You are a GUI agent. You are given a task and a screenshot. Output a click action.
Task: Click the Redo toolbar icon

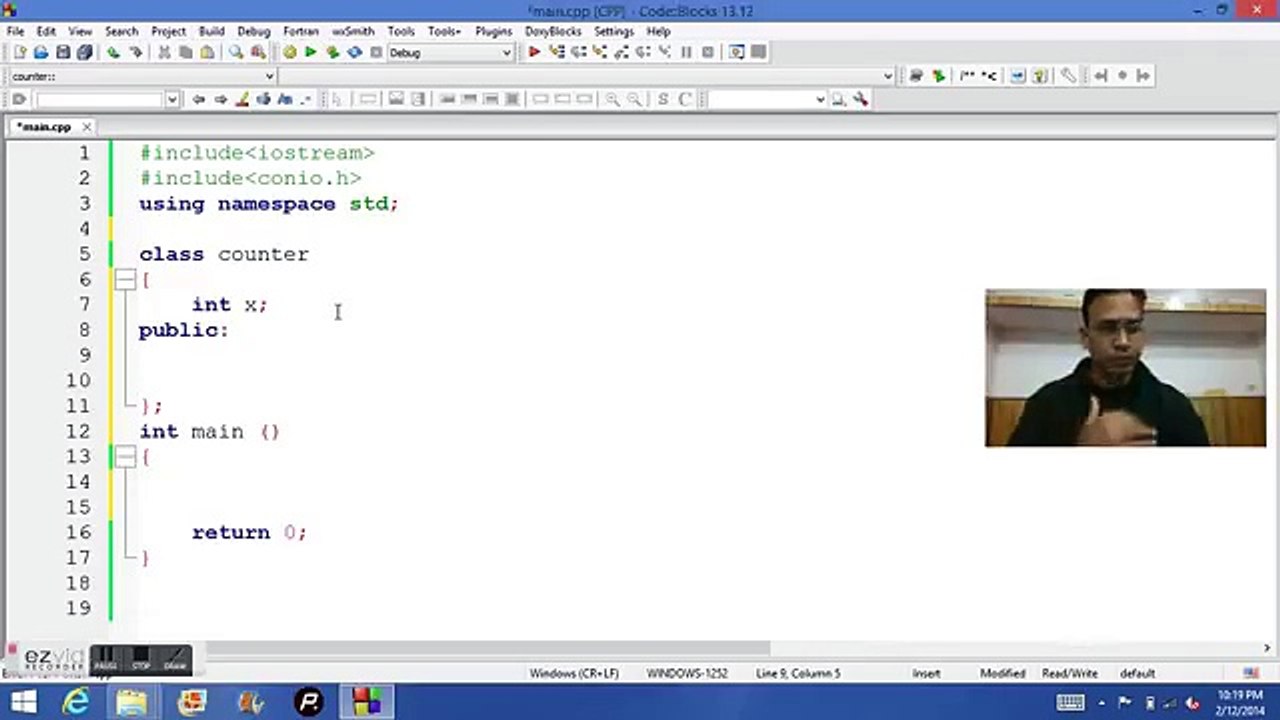[135, 52]
